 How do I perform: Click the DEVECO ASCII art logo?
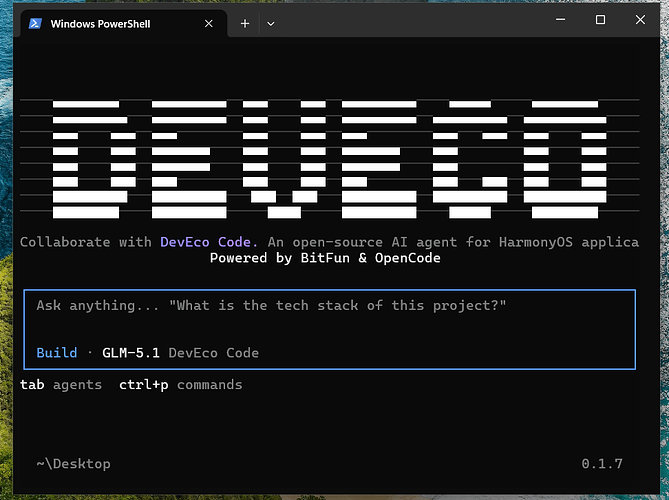pos(329,159)
